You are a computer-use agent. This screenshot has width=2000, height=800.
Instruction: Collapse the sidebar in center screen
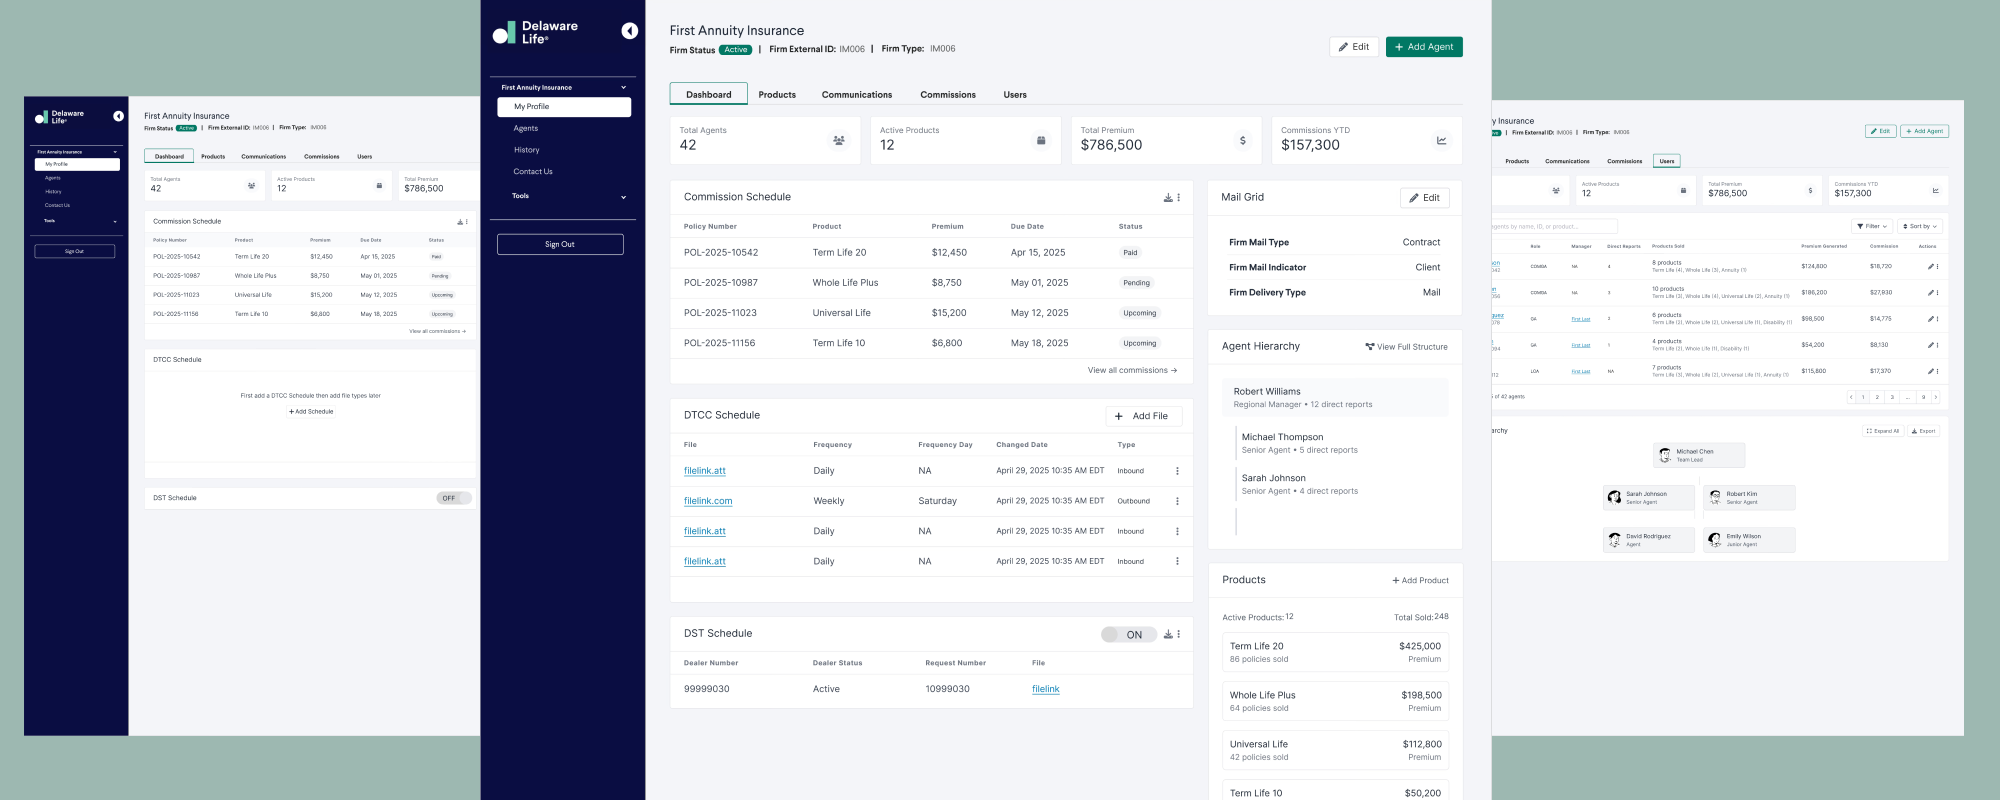[629, 31]
